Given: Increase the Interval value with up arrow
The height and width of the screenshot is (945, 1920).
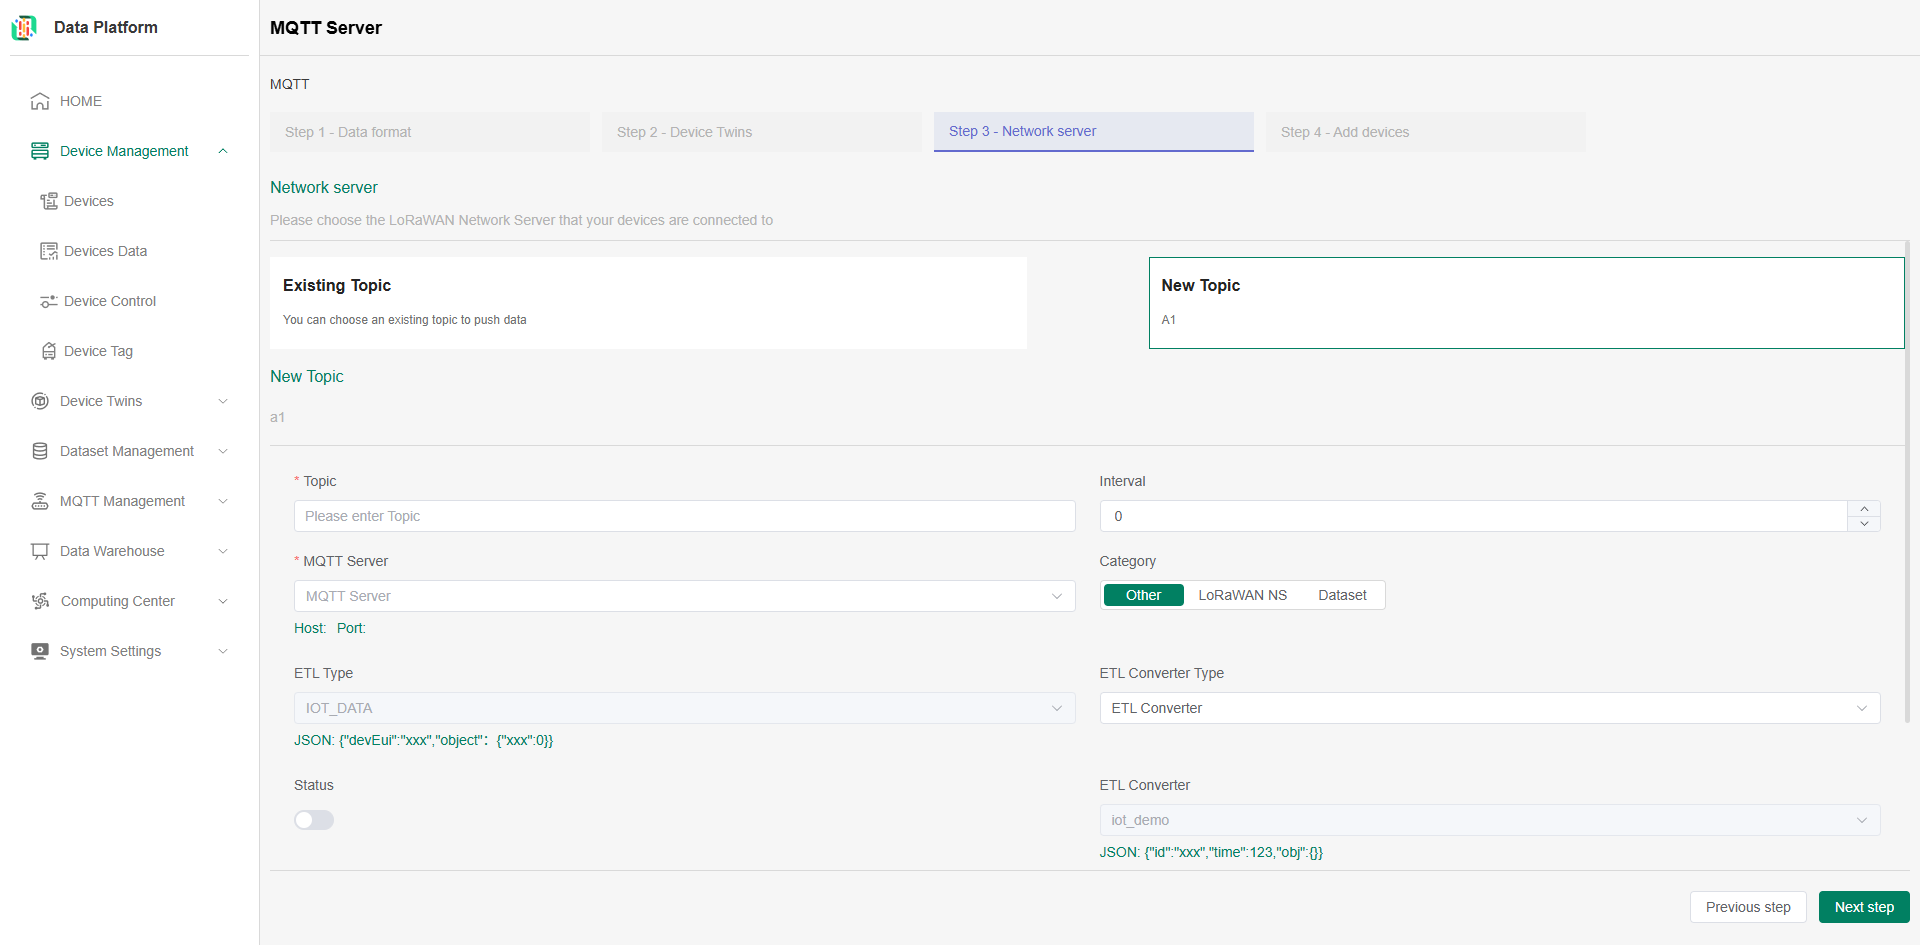Looking at the screenshot, I should 1864,509.
